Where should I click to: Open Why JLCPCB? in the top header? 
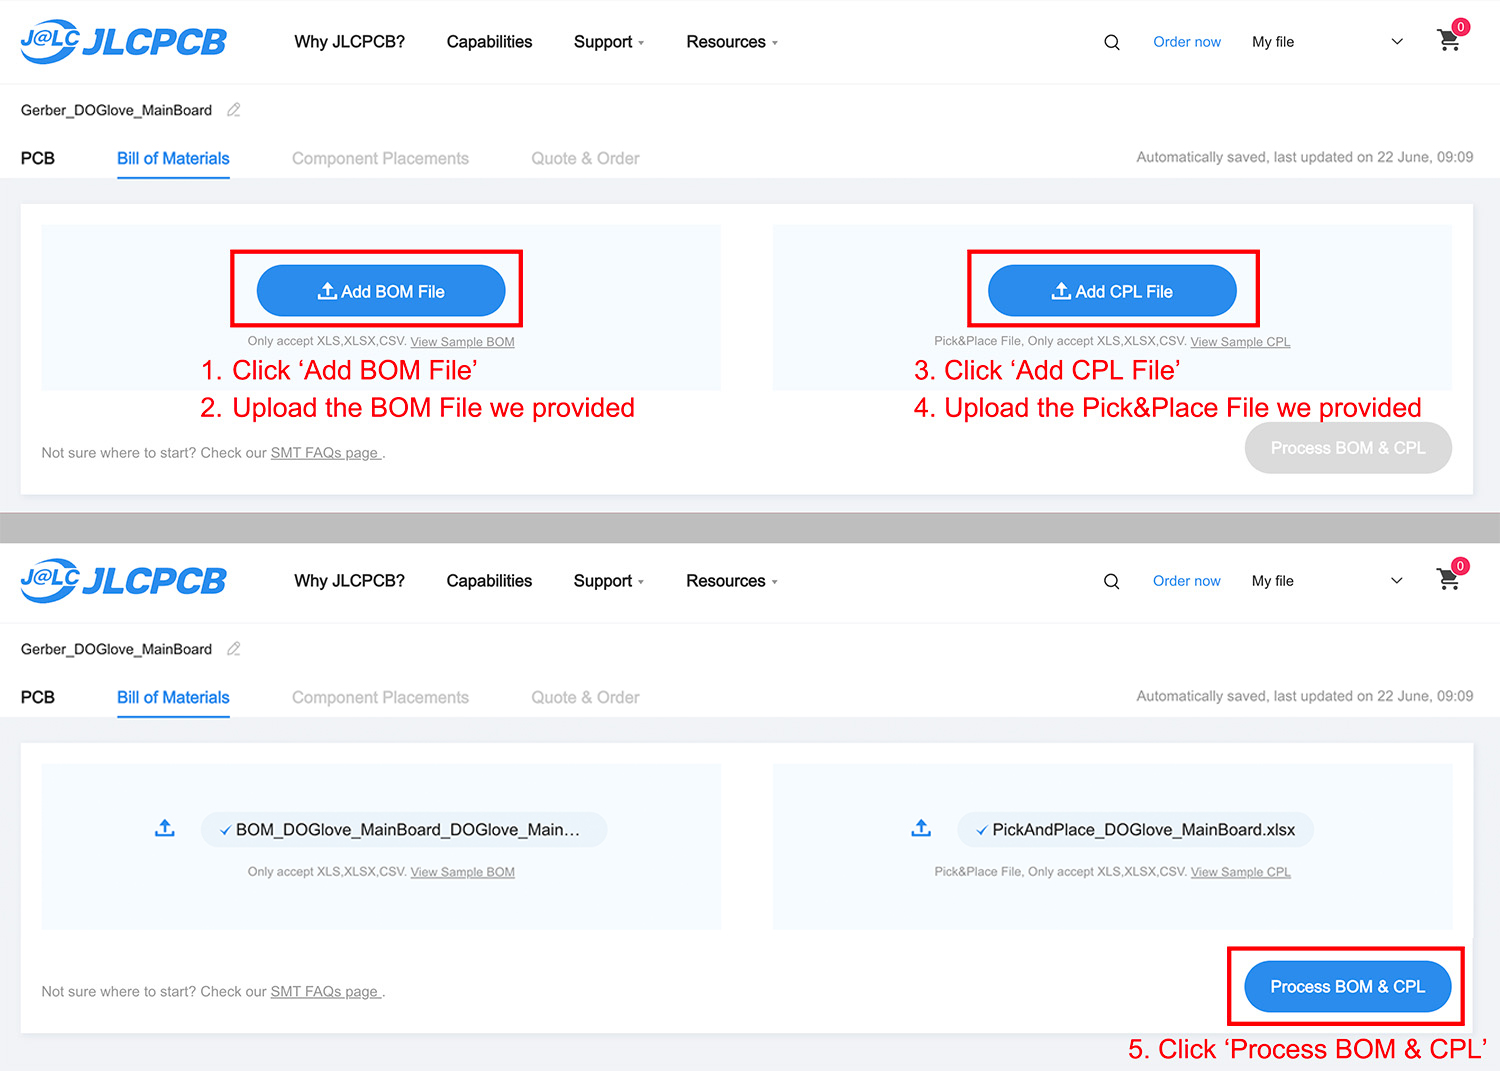[349, 42]
